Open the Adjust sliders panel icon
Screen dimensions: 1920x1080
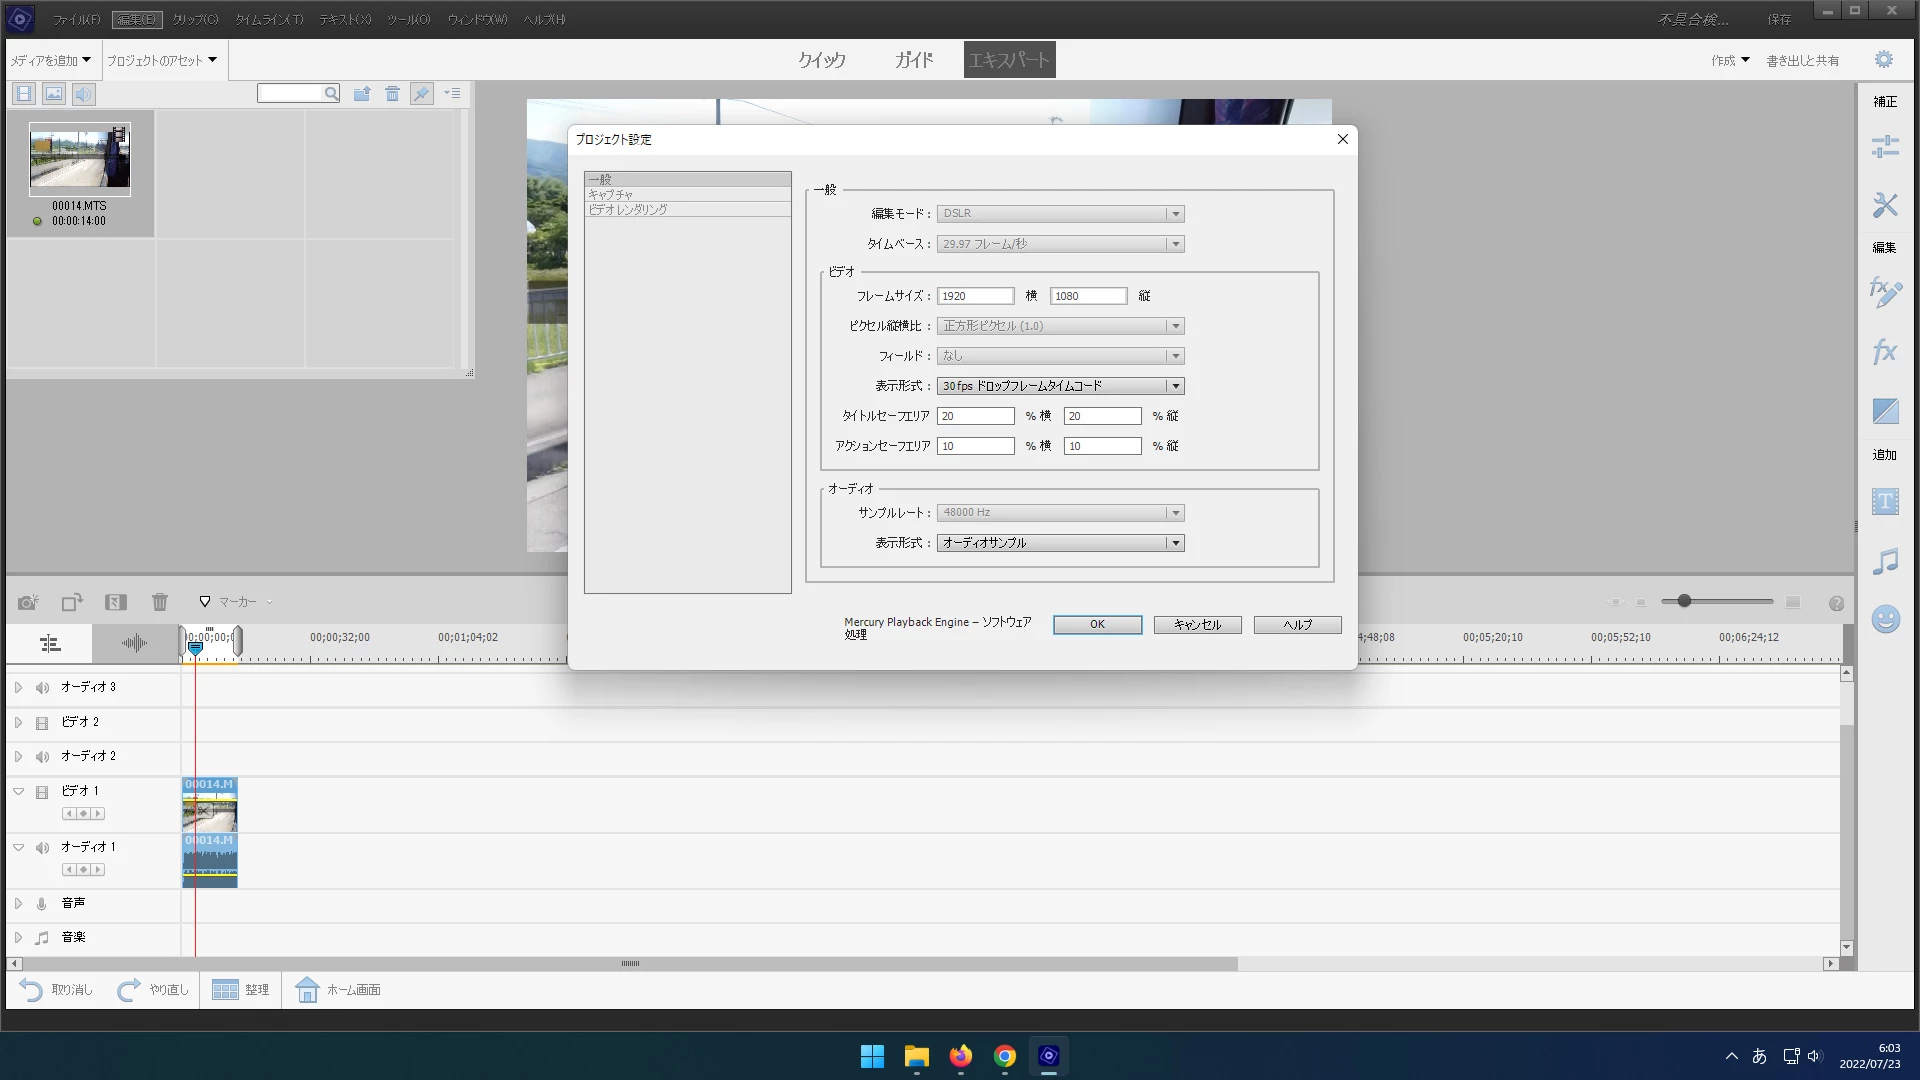1885,147
